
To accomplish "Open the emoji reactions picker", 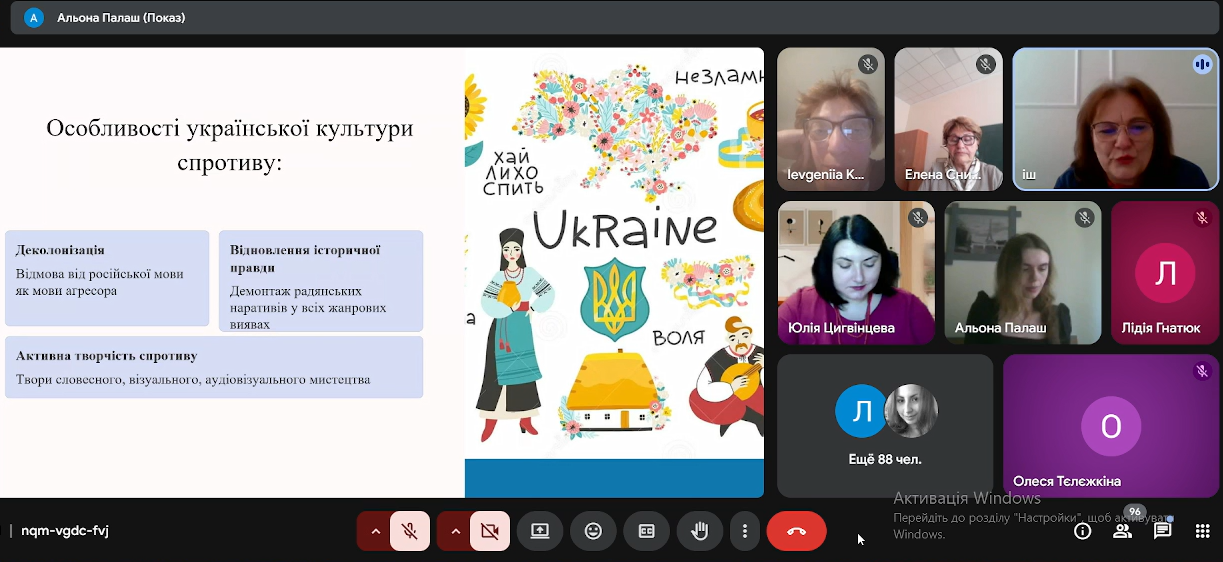I will [593, 531].
